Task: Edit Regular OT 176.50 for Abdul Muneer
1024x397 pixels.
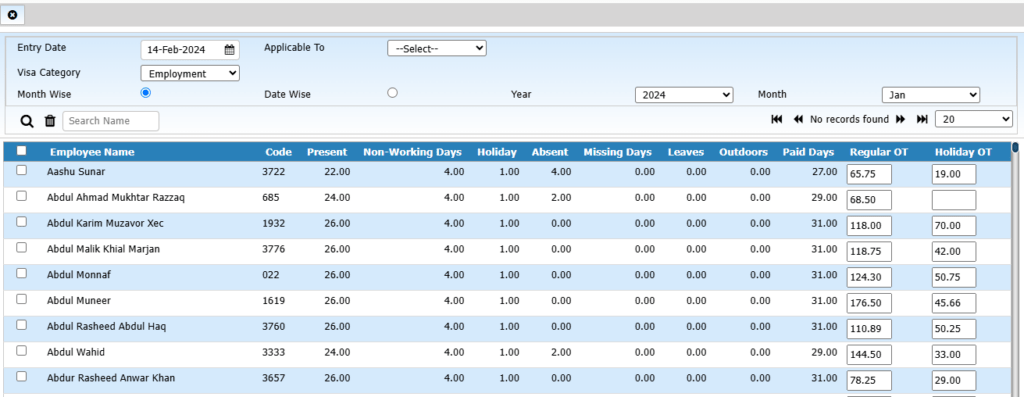Action: [869, 303]
